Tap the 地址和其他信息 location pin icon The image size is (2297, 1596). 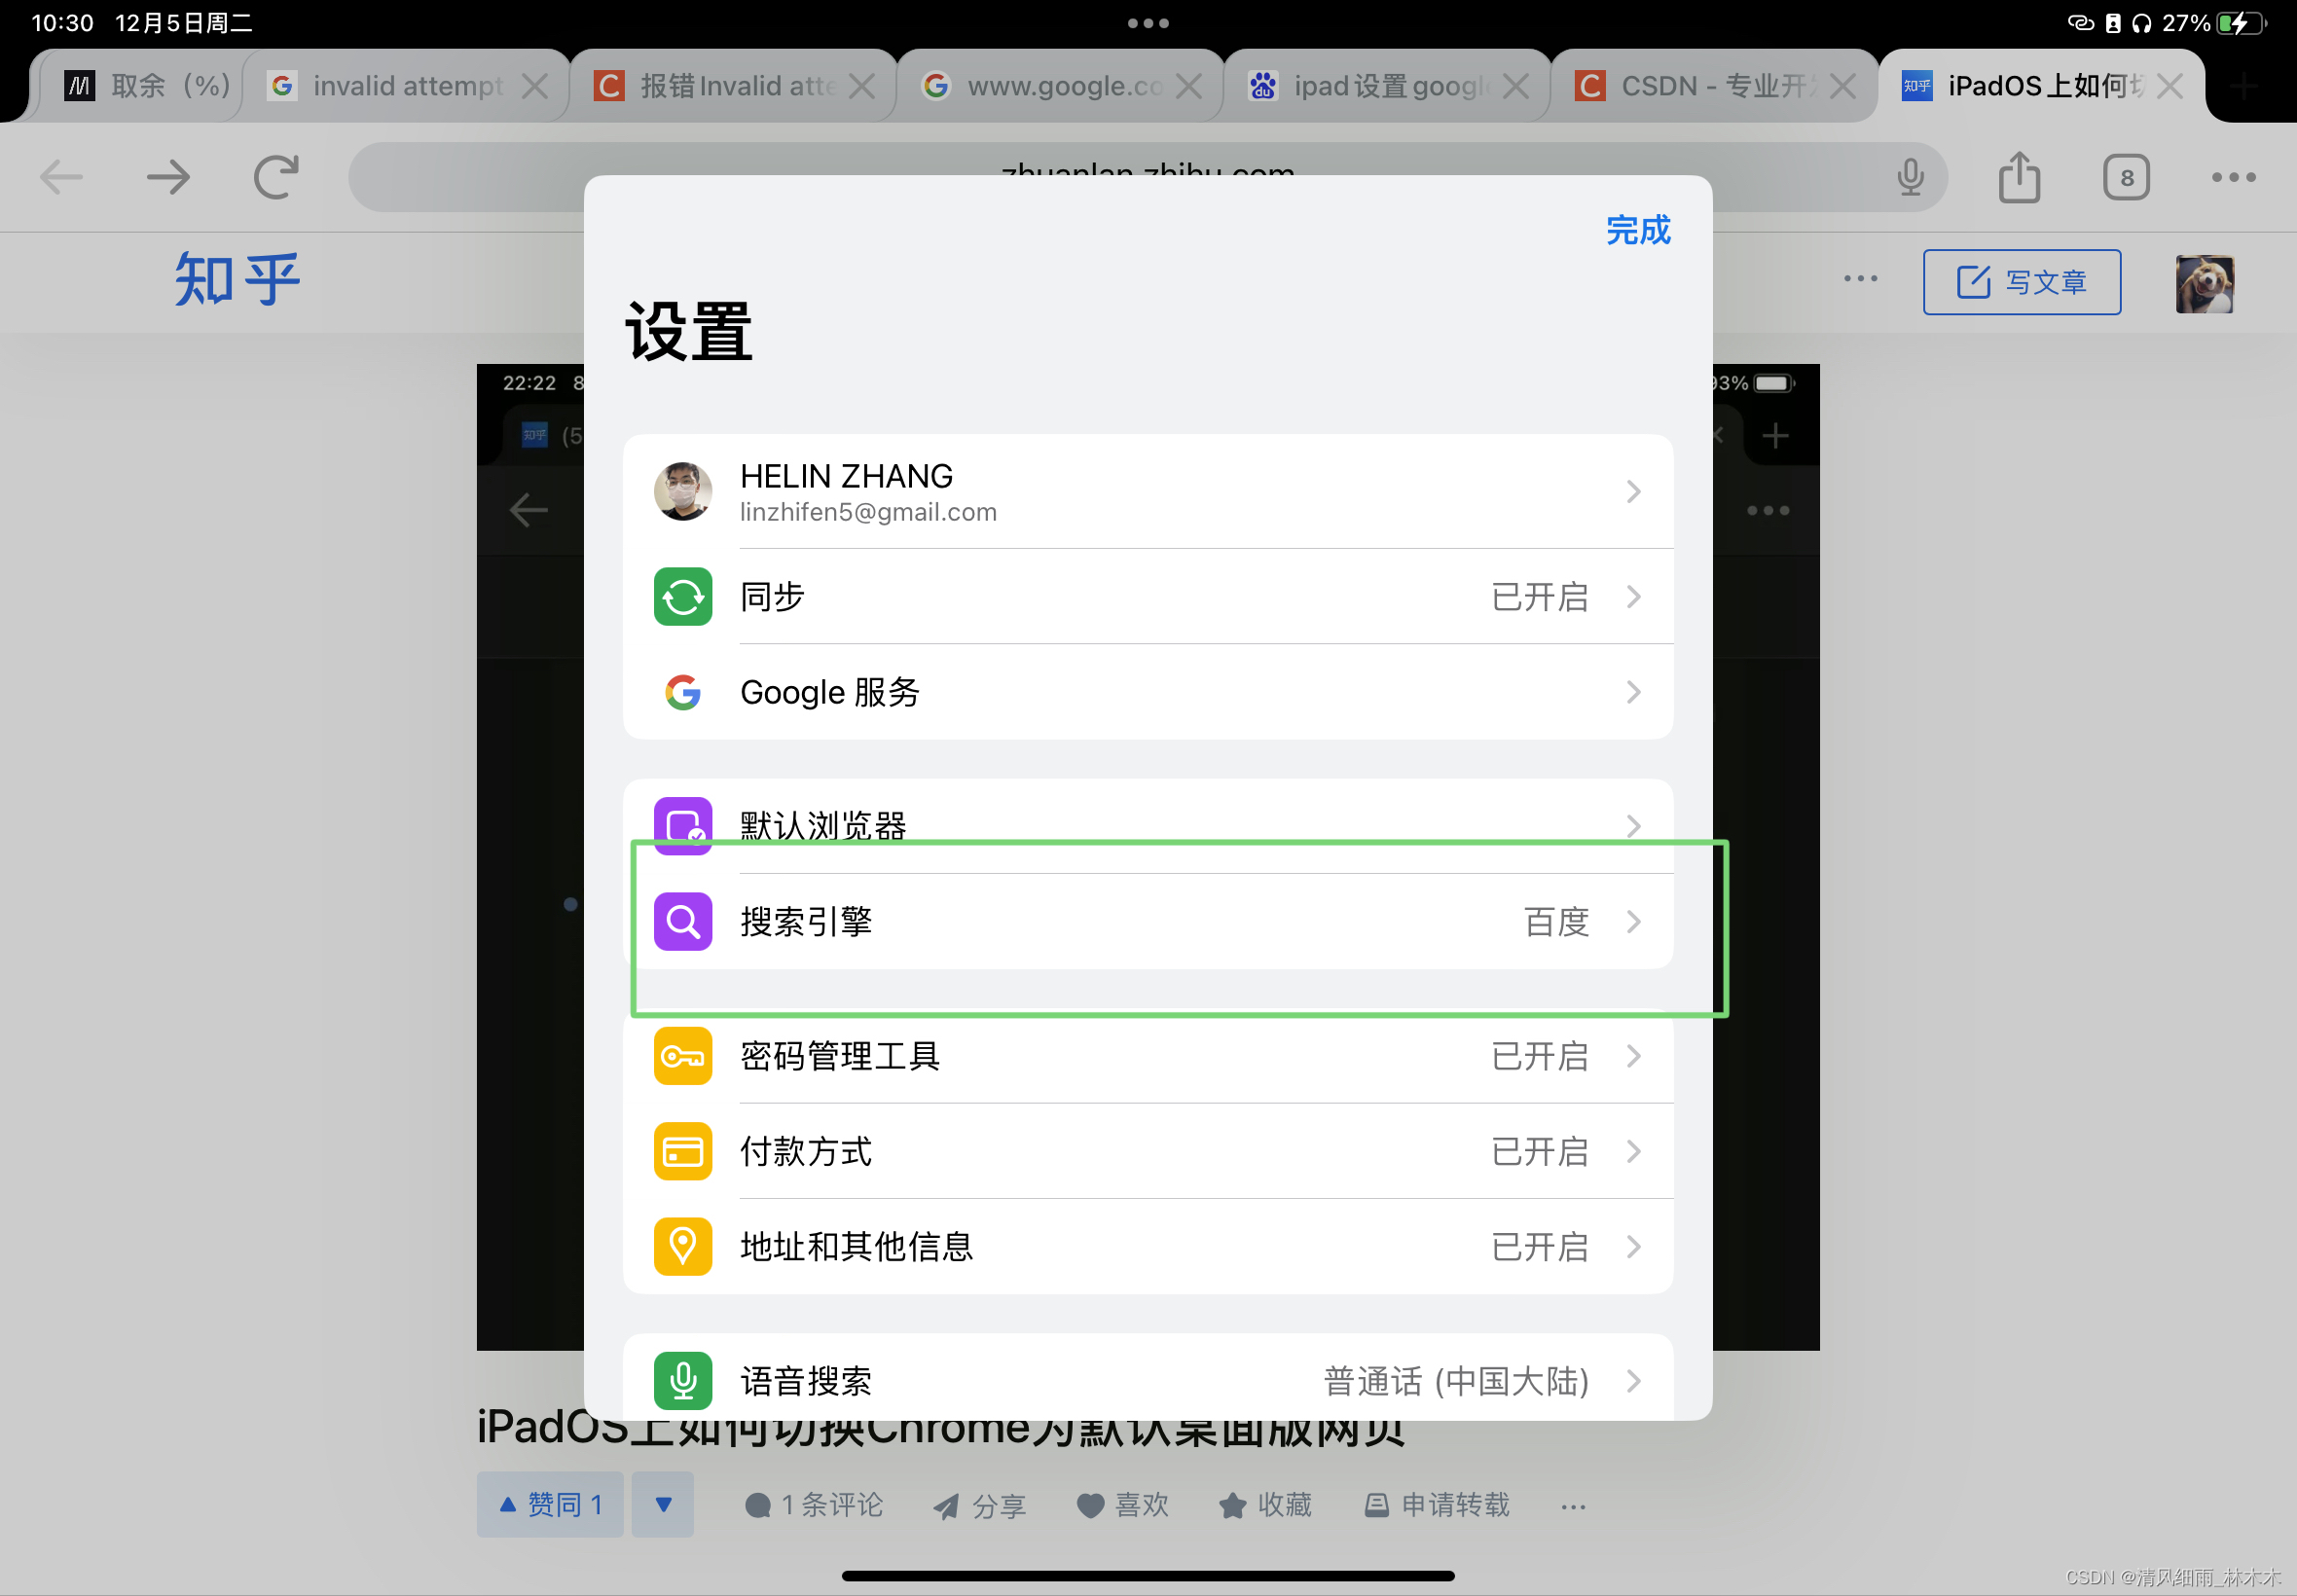click(682, 1246)
